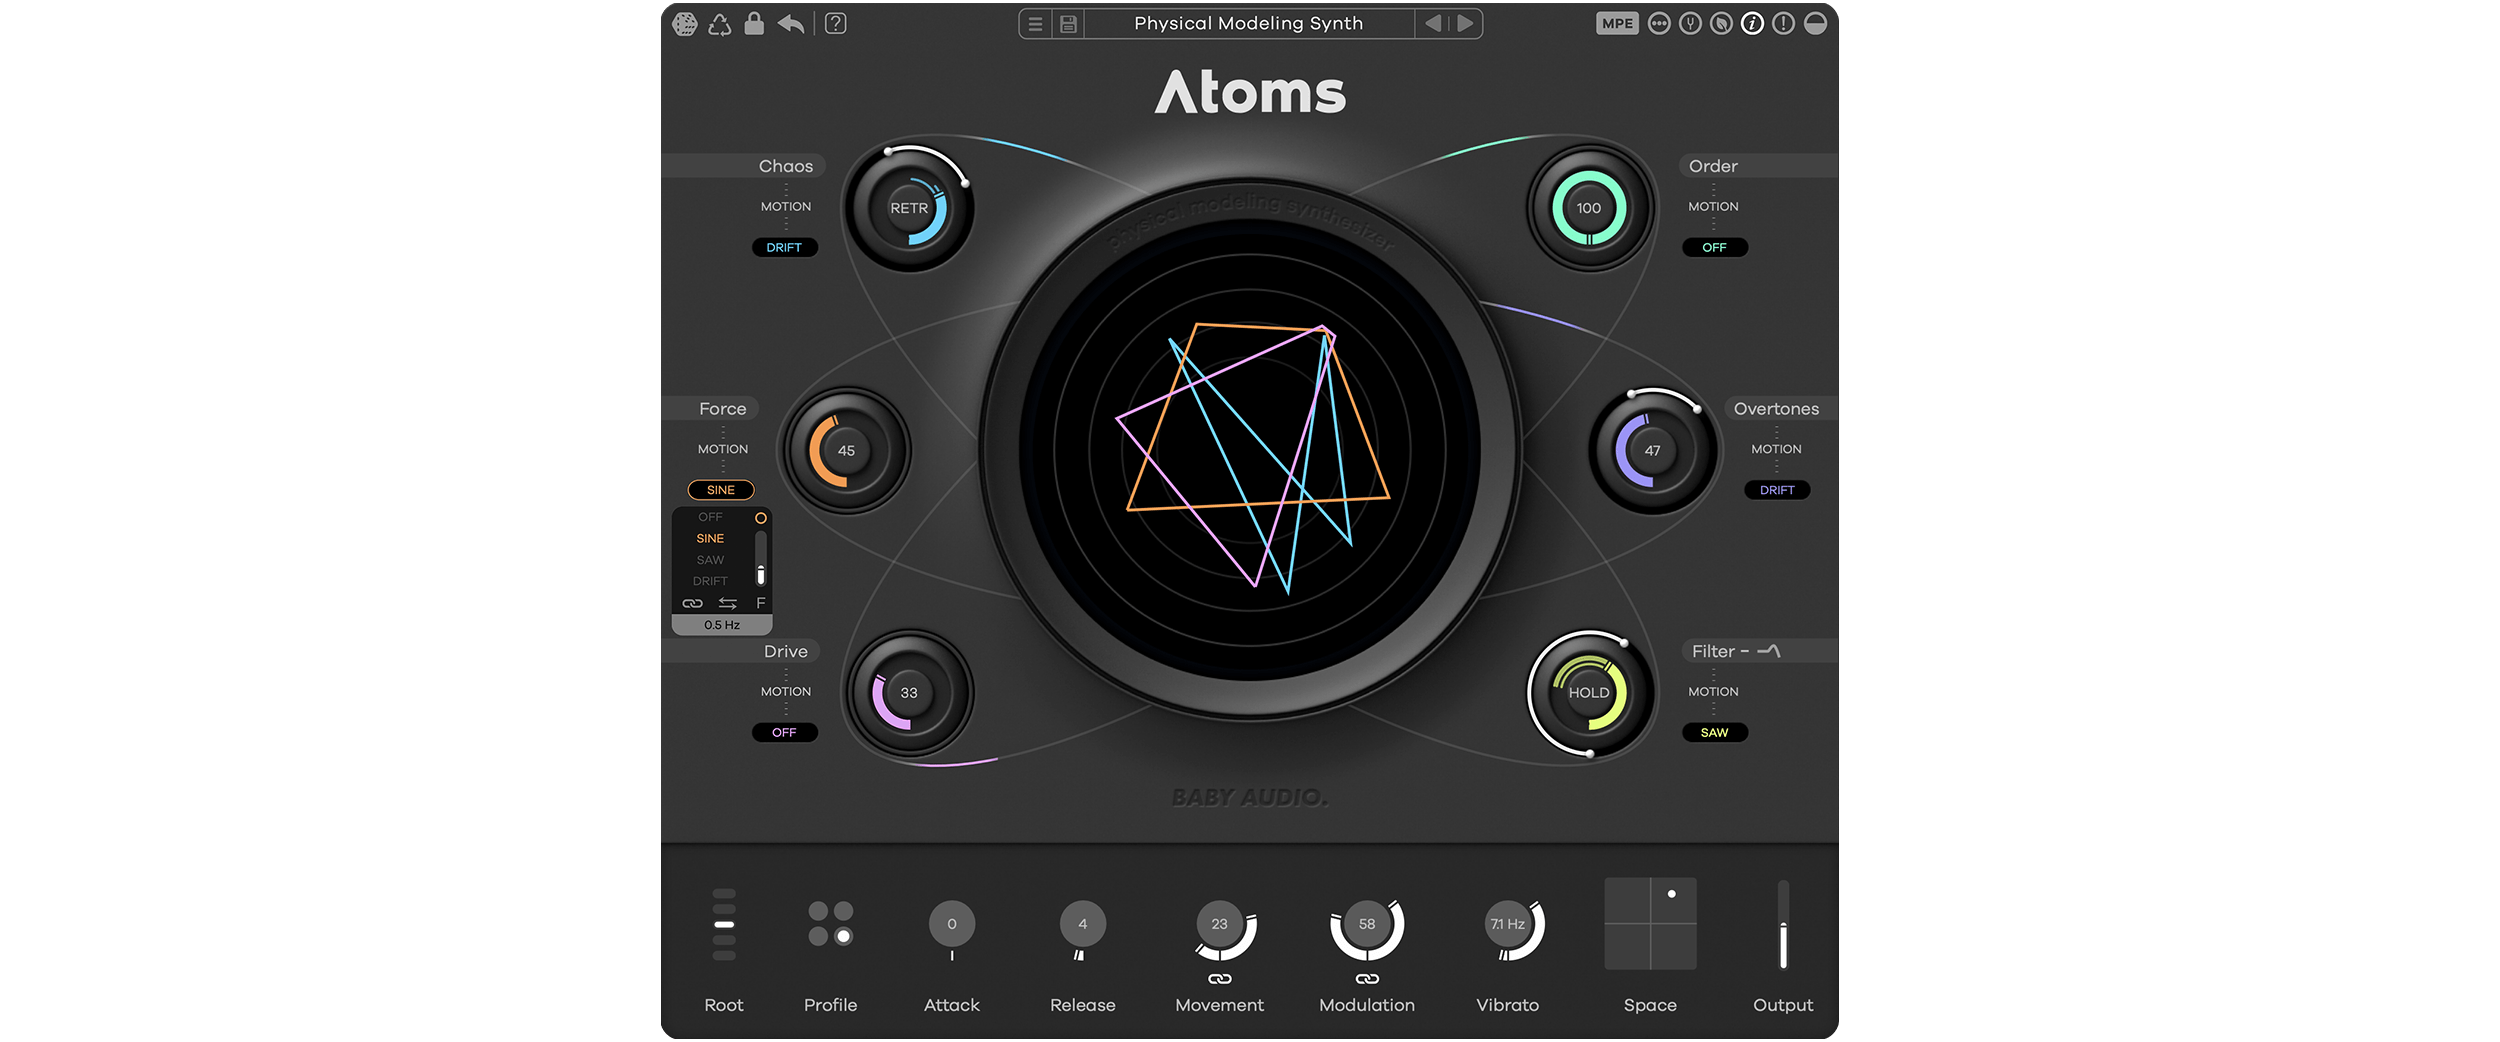
Task: Turn off SAW motion under Filter
Action: tap(1714, 732)
